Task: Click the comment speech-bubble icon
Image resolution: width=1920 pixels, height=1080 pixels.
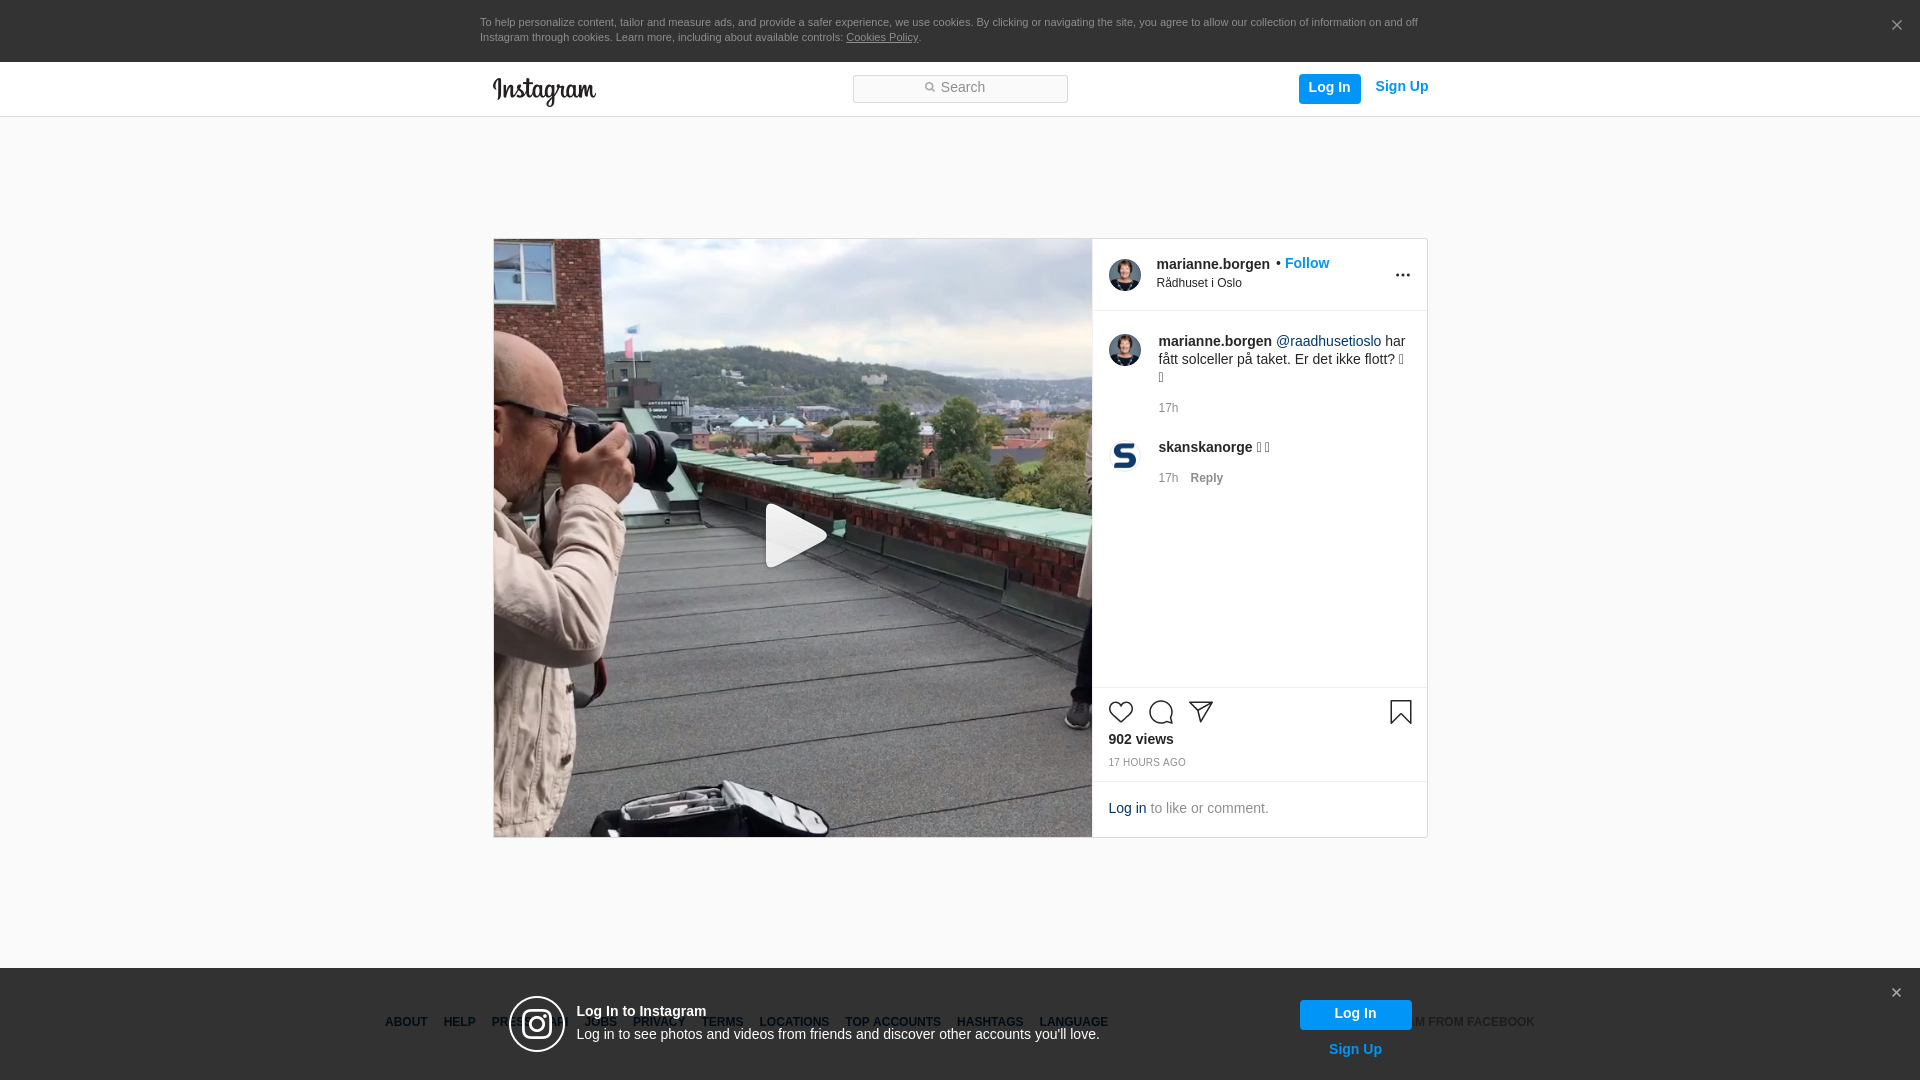Action: pos(1160,712)
